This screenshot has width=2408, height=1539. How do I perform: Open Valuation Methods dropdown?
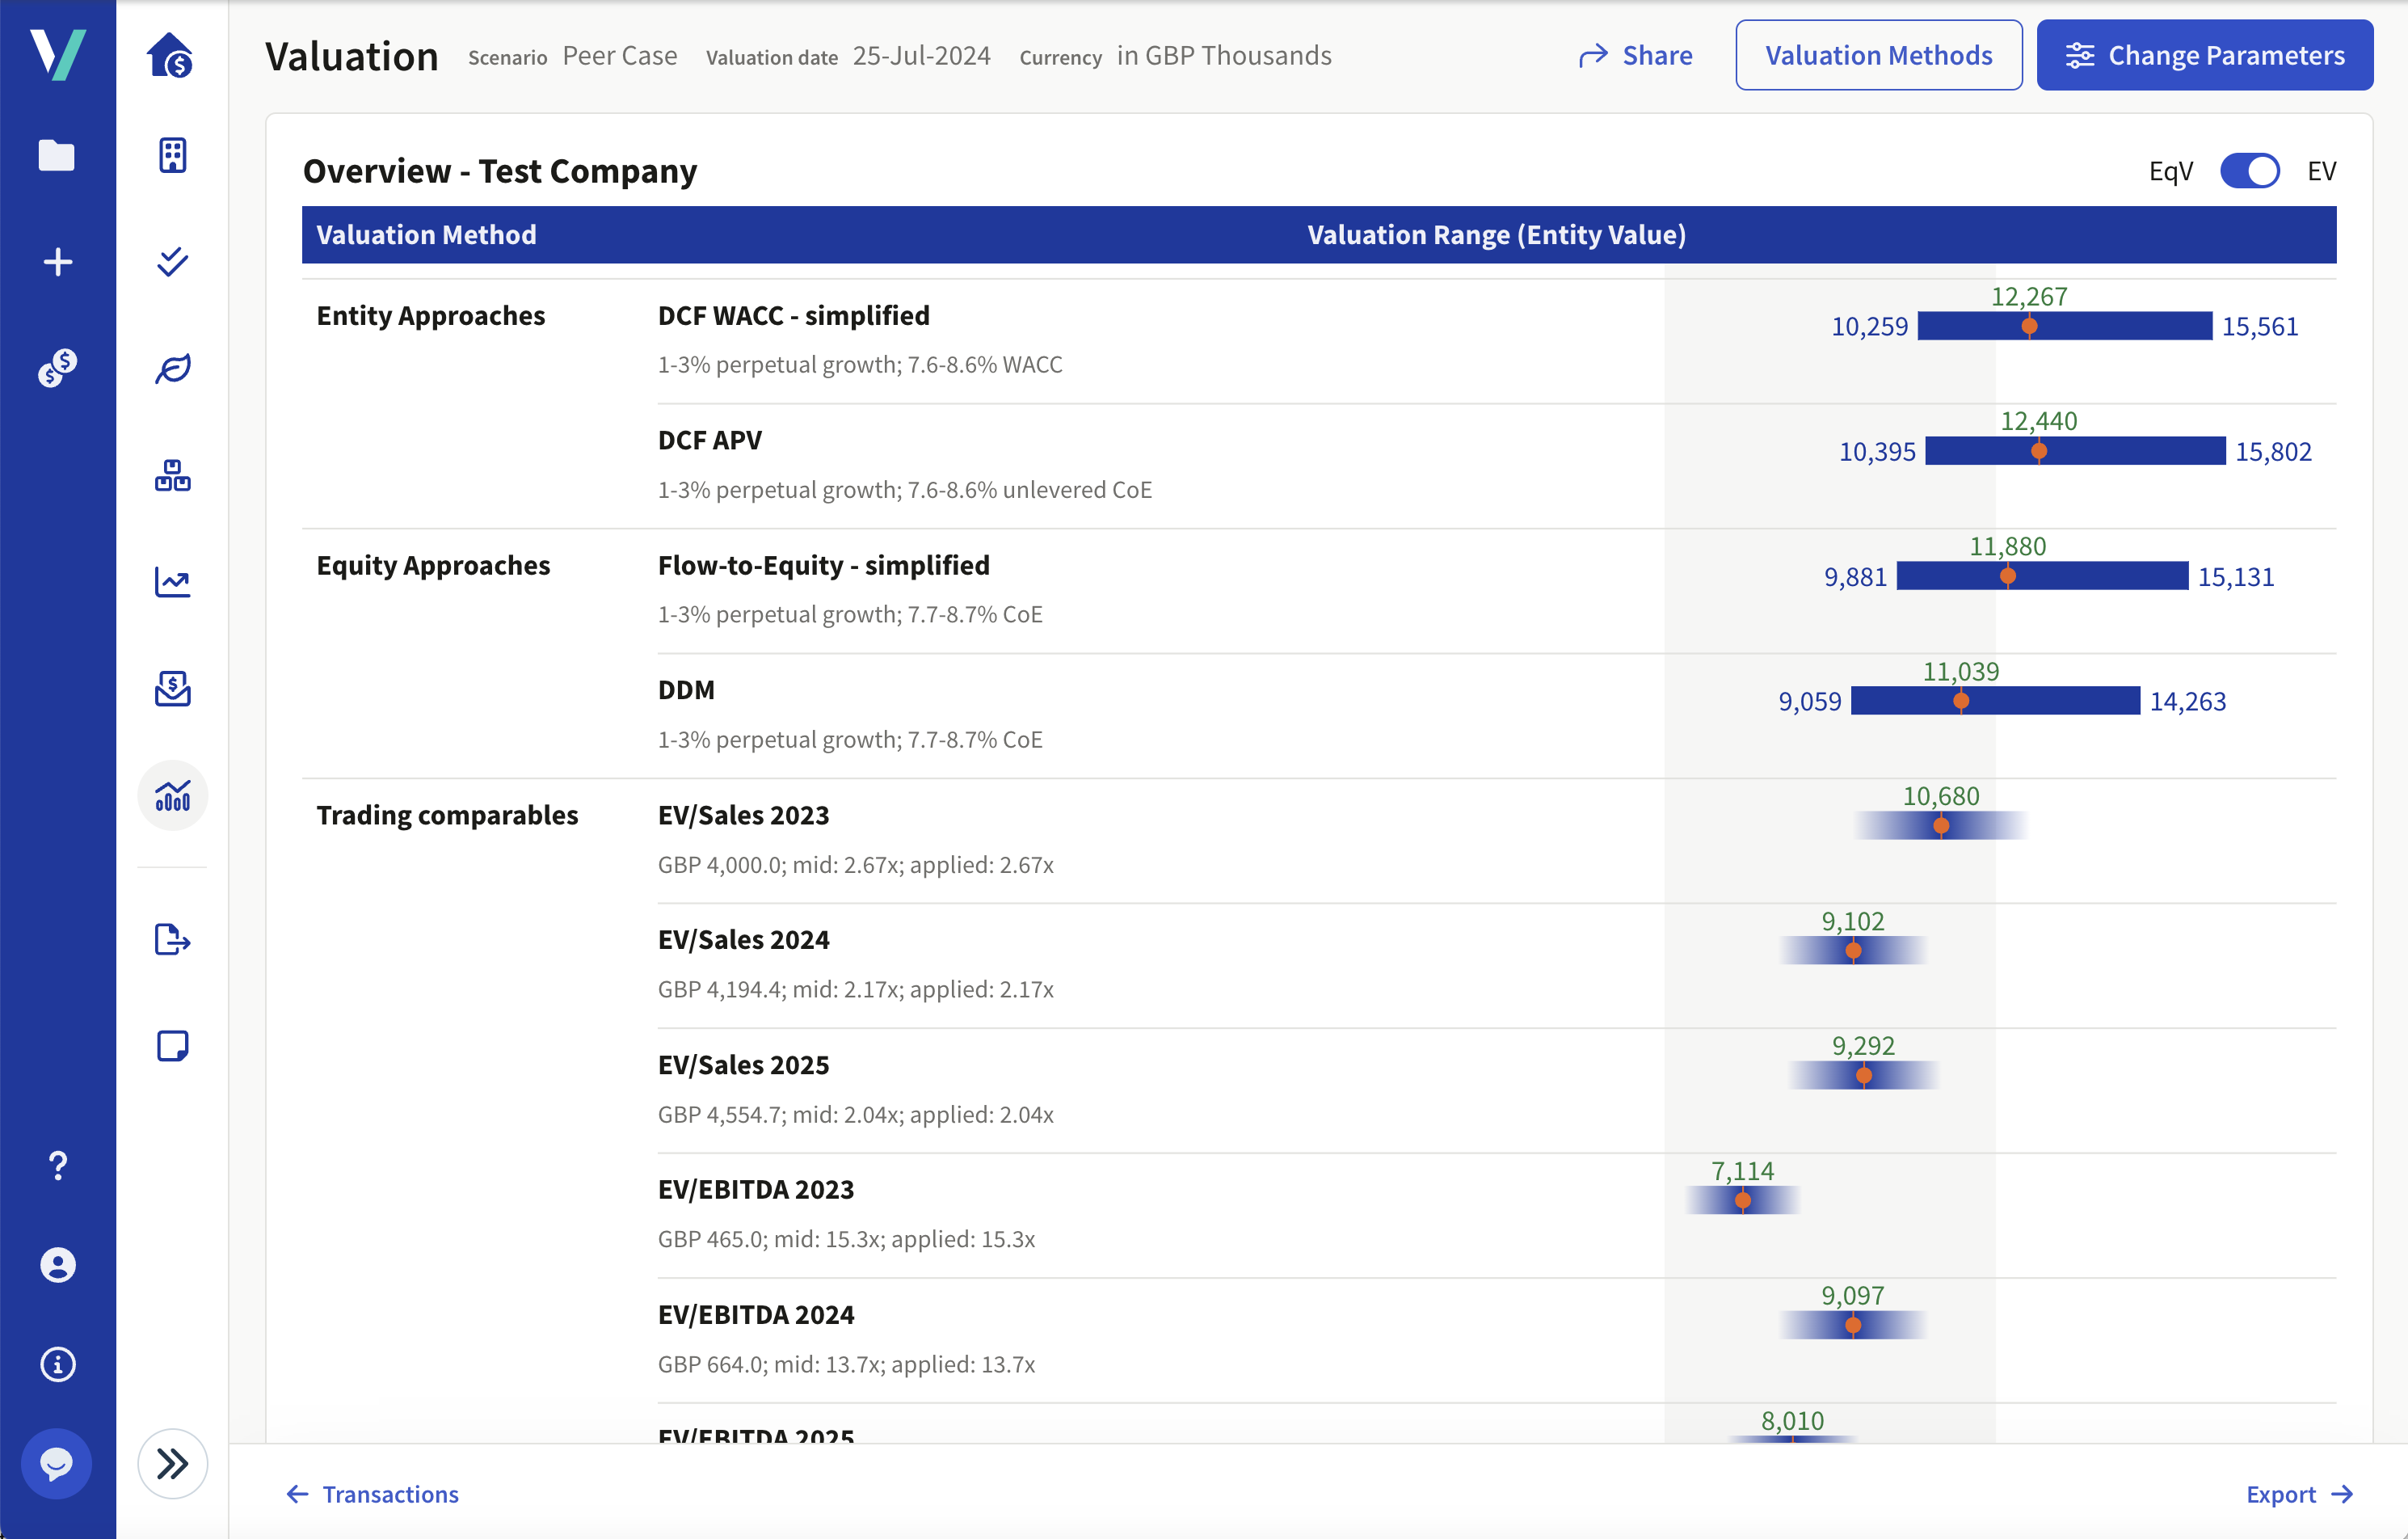click(x=1875, y=56)
